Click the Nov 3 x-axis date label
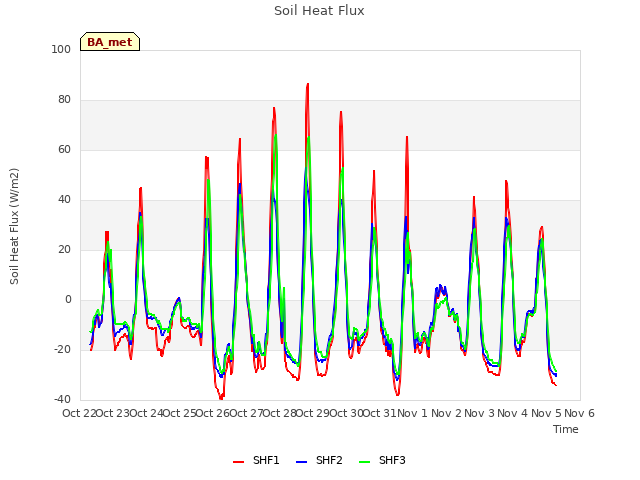 click(x=480, y=413)
